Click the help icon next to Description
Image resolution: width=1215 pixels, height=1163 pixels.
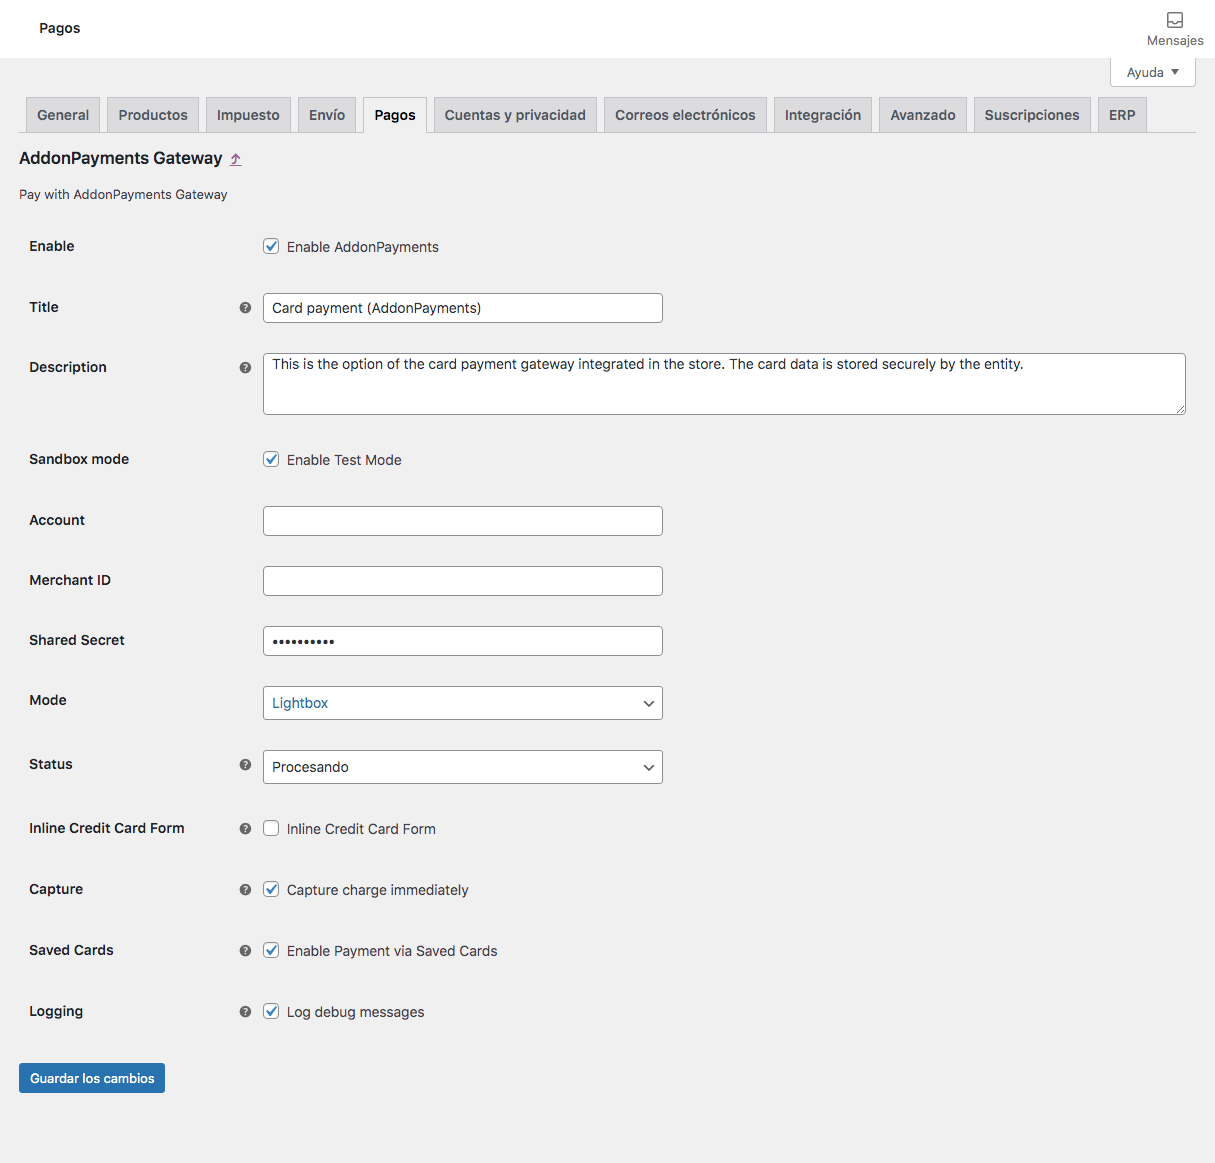[245, 368]
